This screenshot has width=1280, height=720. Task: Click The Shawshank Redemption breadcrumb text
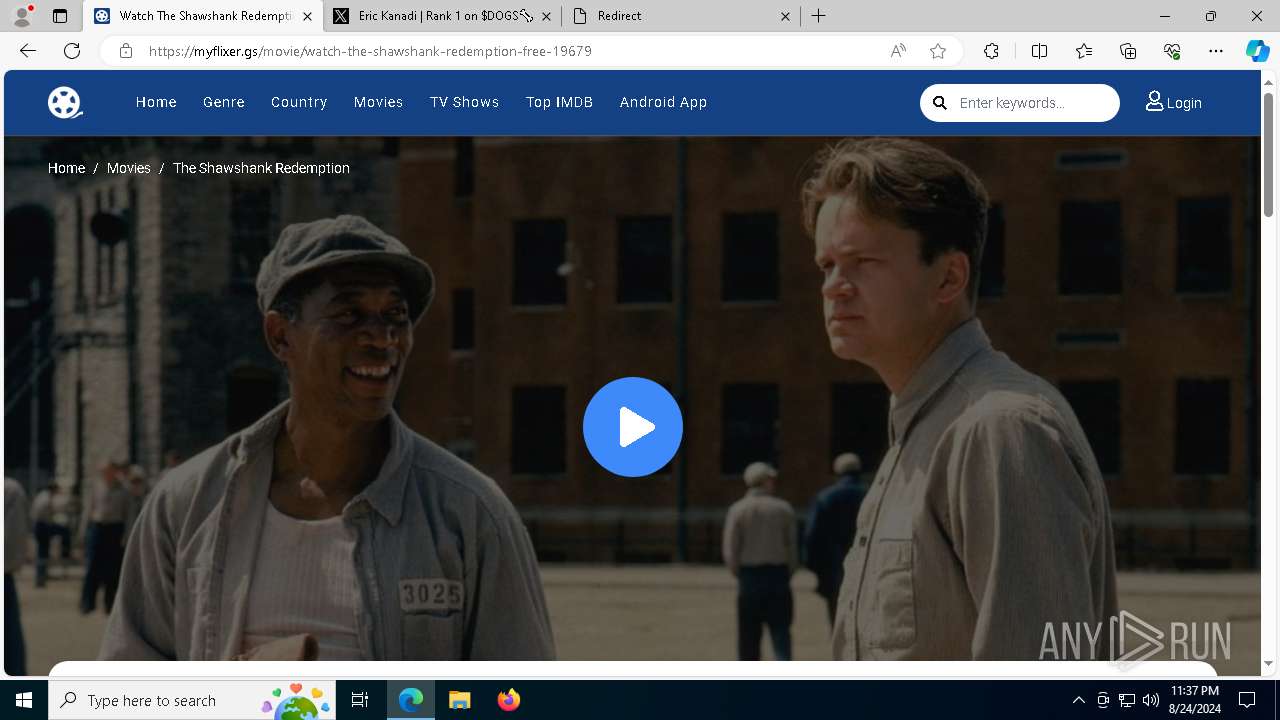[x=261, y=168]
